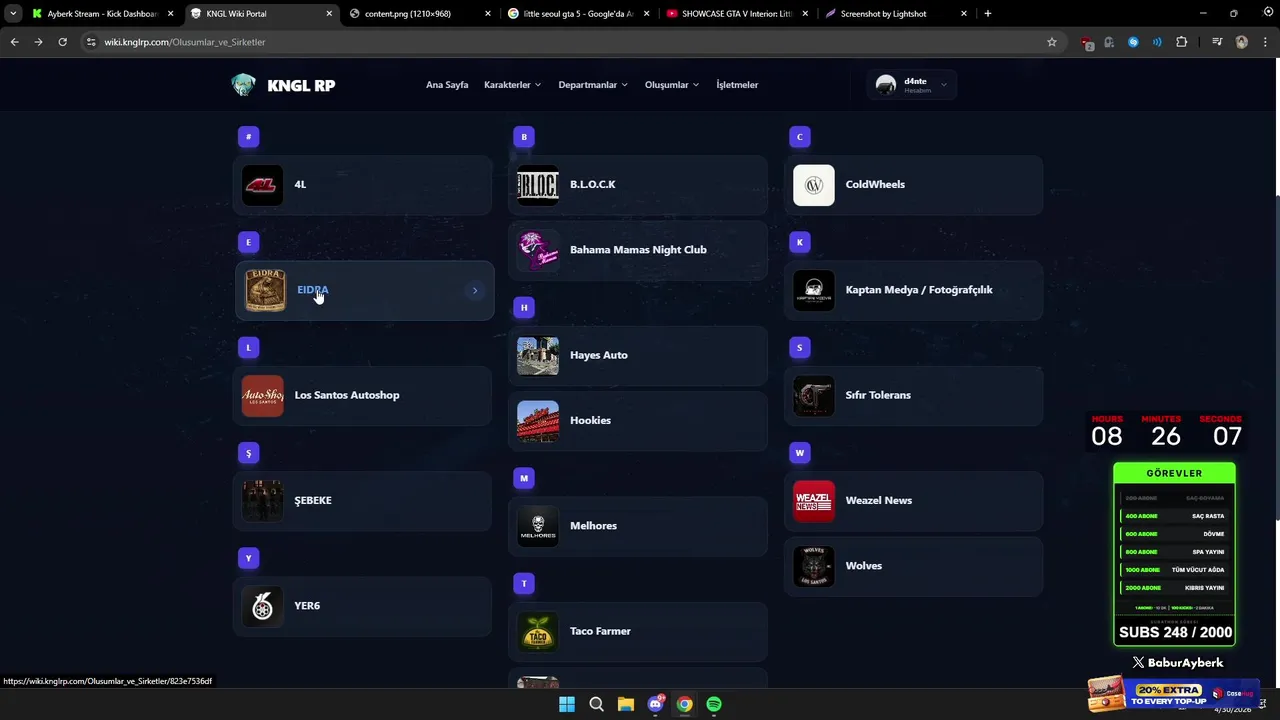Image resolution: width=1280 pixels, height=720 pixels.
Task: Open Spotify from the taskbar
Action: pos(714,704)
